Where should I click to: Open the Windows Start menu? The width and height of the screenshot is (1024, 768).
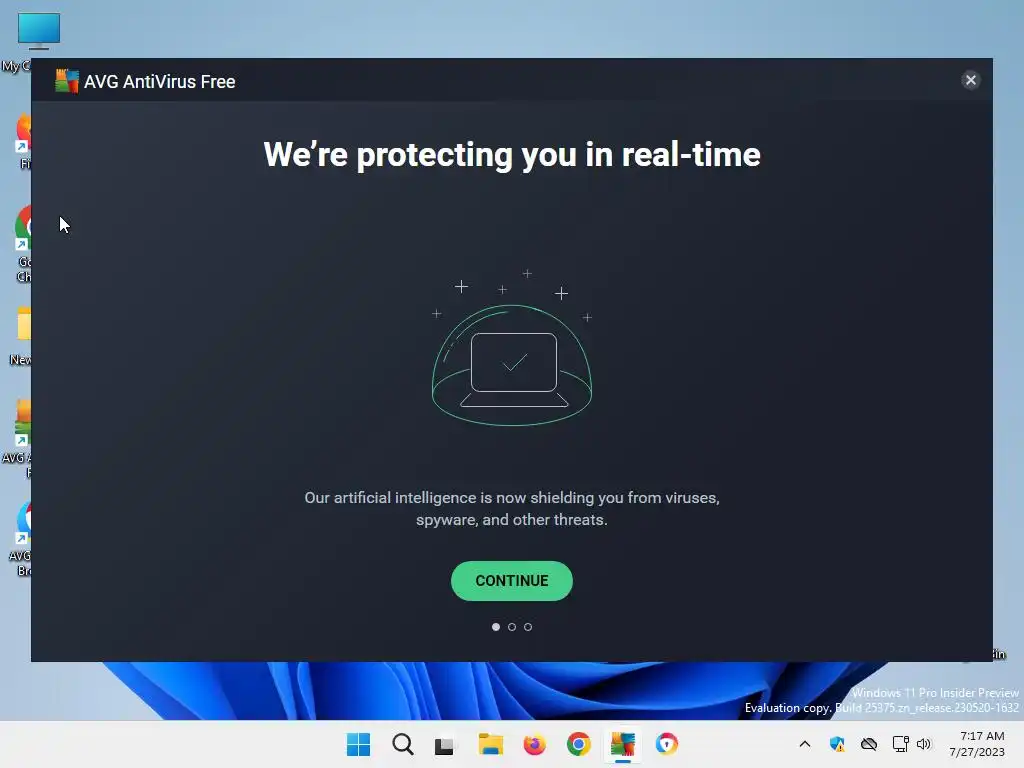click(x=358, y=744)
